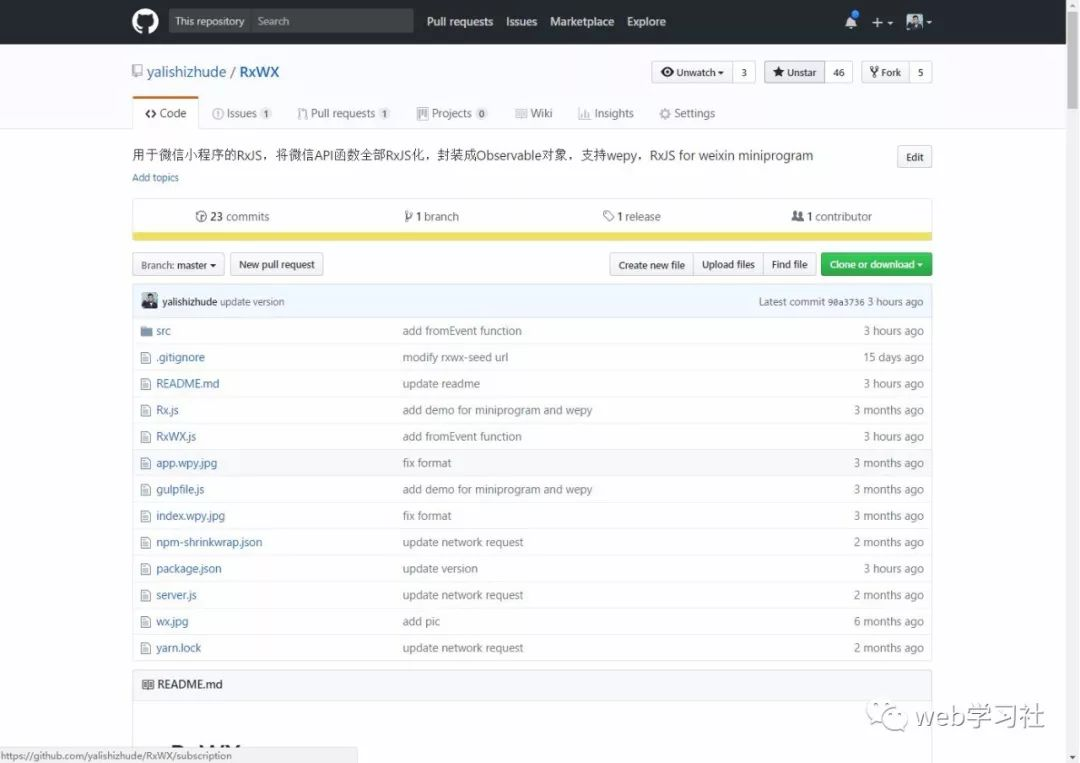Unstar the repository
The width and height of the screenshot is (1080, 763).
[794, 72]
